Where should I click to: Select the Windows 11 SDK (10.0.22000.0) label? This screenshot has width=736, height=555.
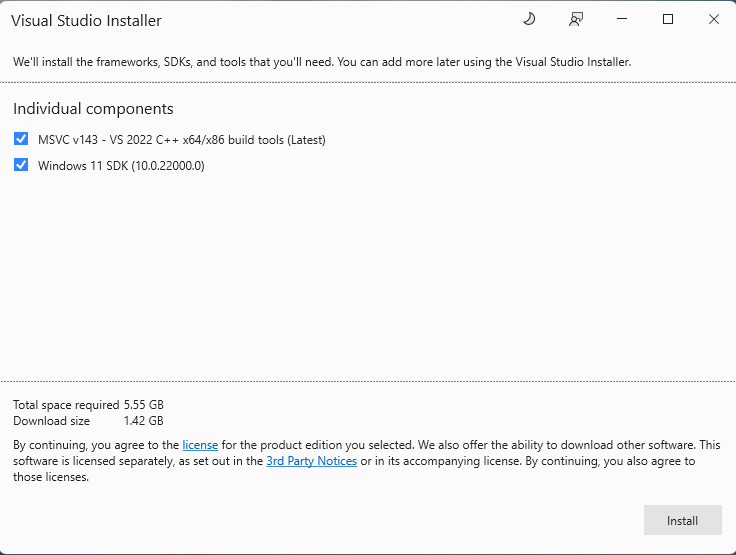[x=121, y=166]
